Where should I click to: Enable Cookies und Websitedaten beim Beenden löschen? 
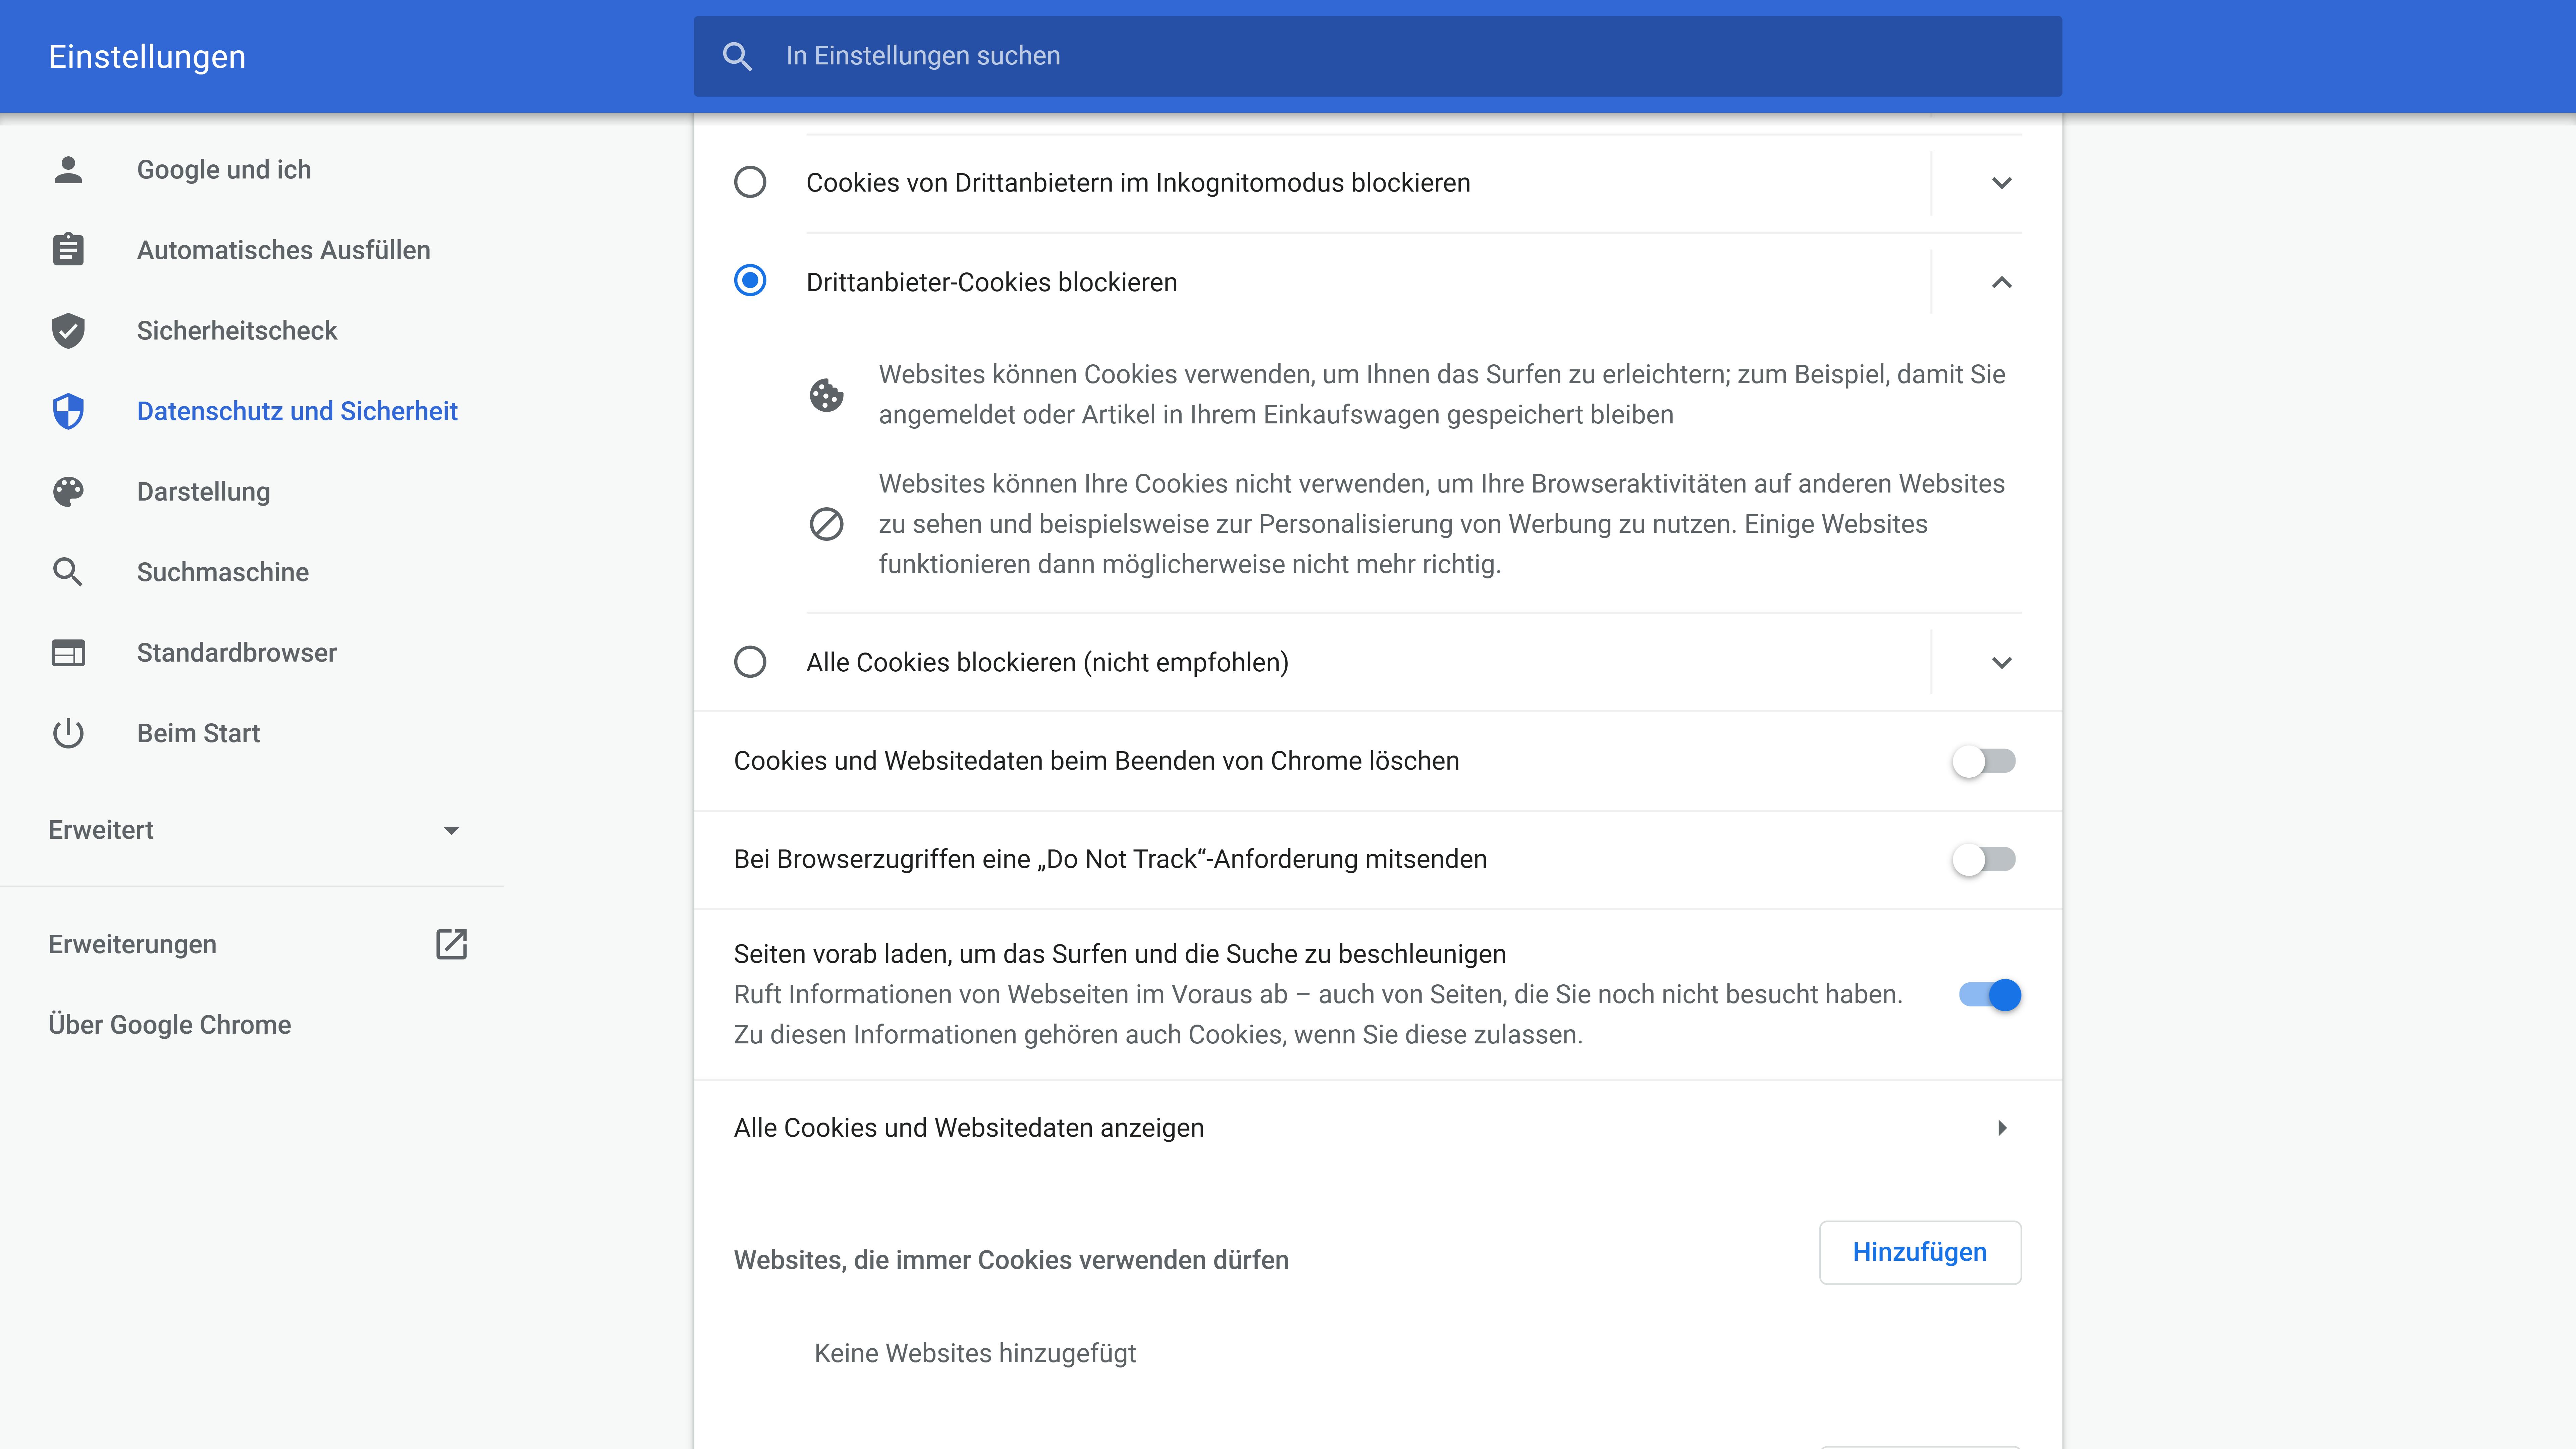pyautogui.click(x=1984, y=761)
